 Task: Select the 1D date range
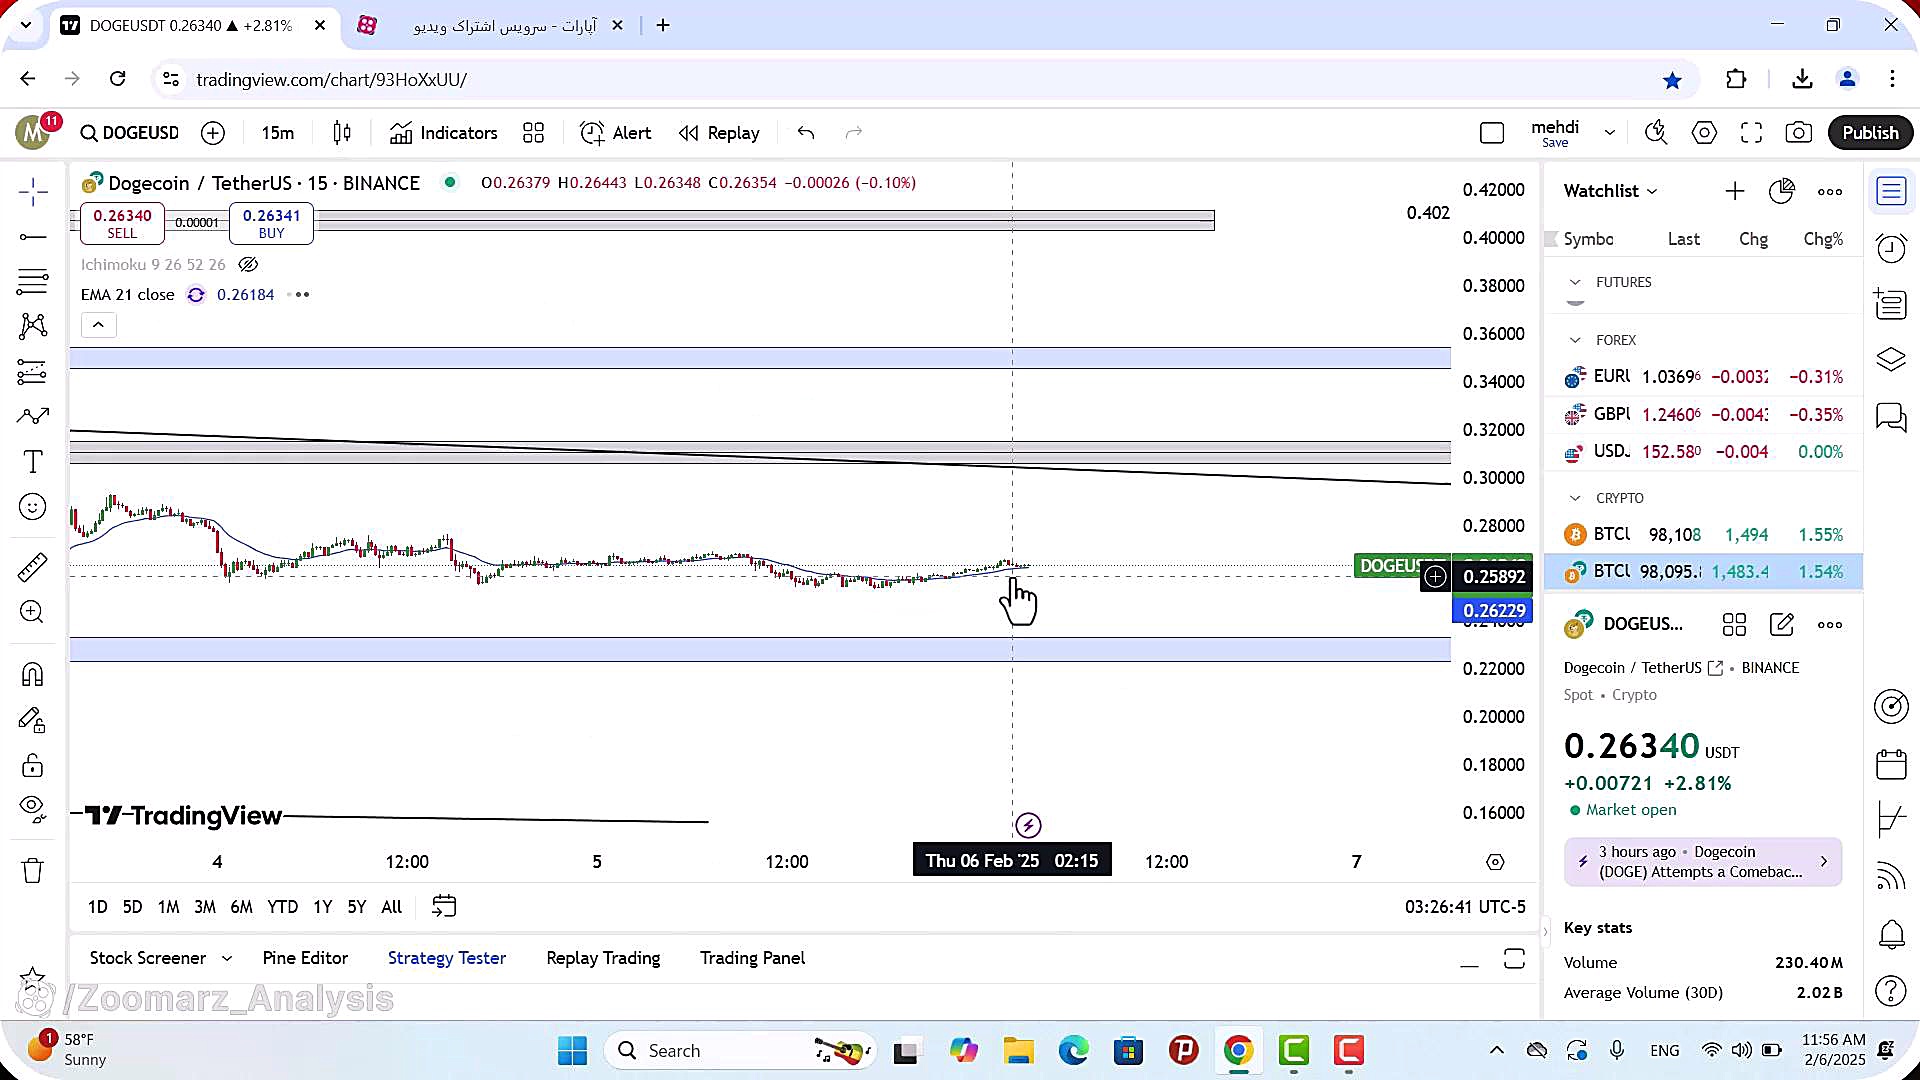click(x=97, y=907)
